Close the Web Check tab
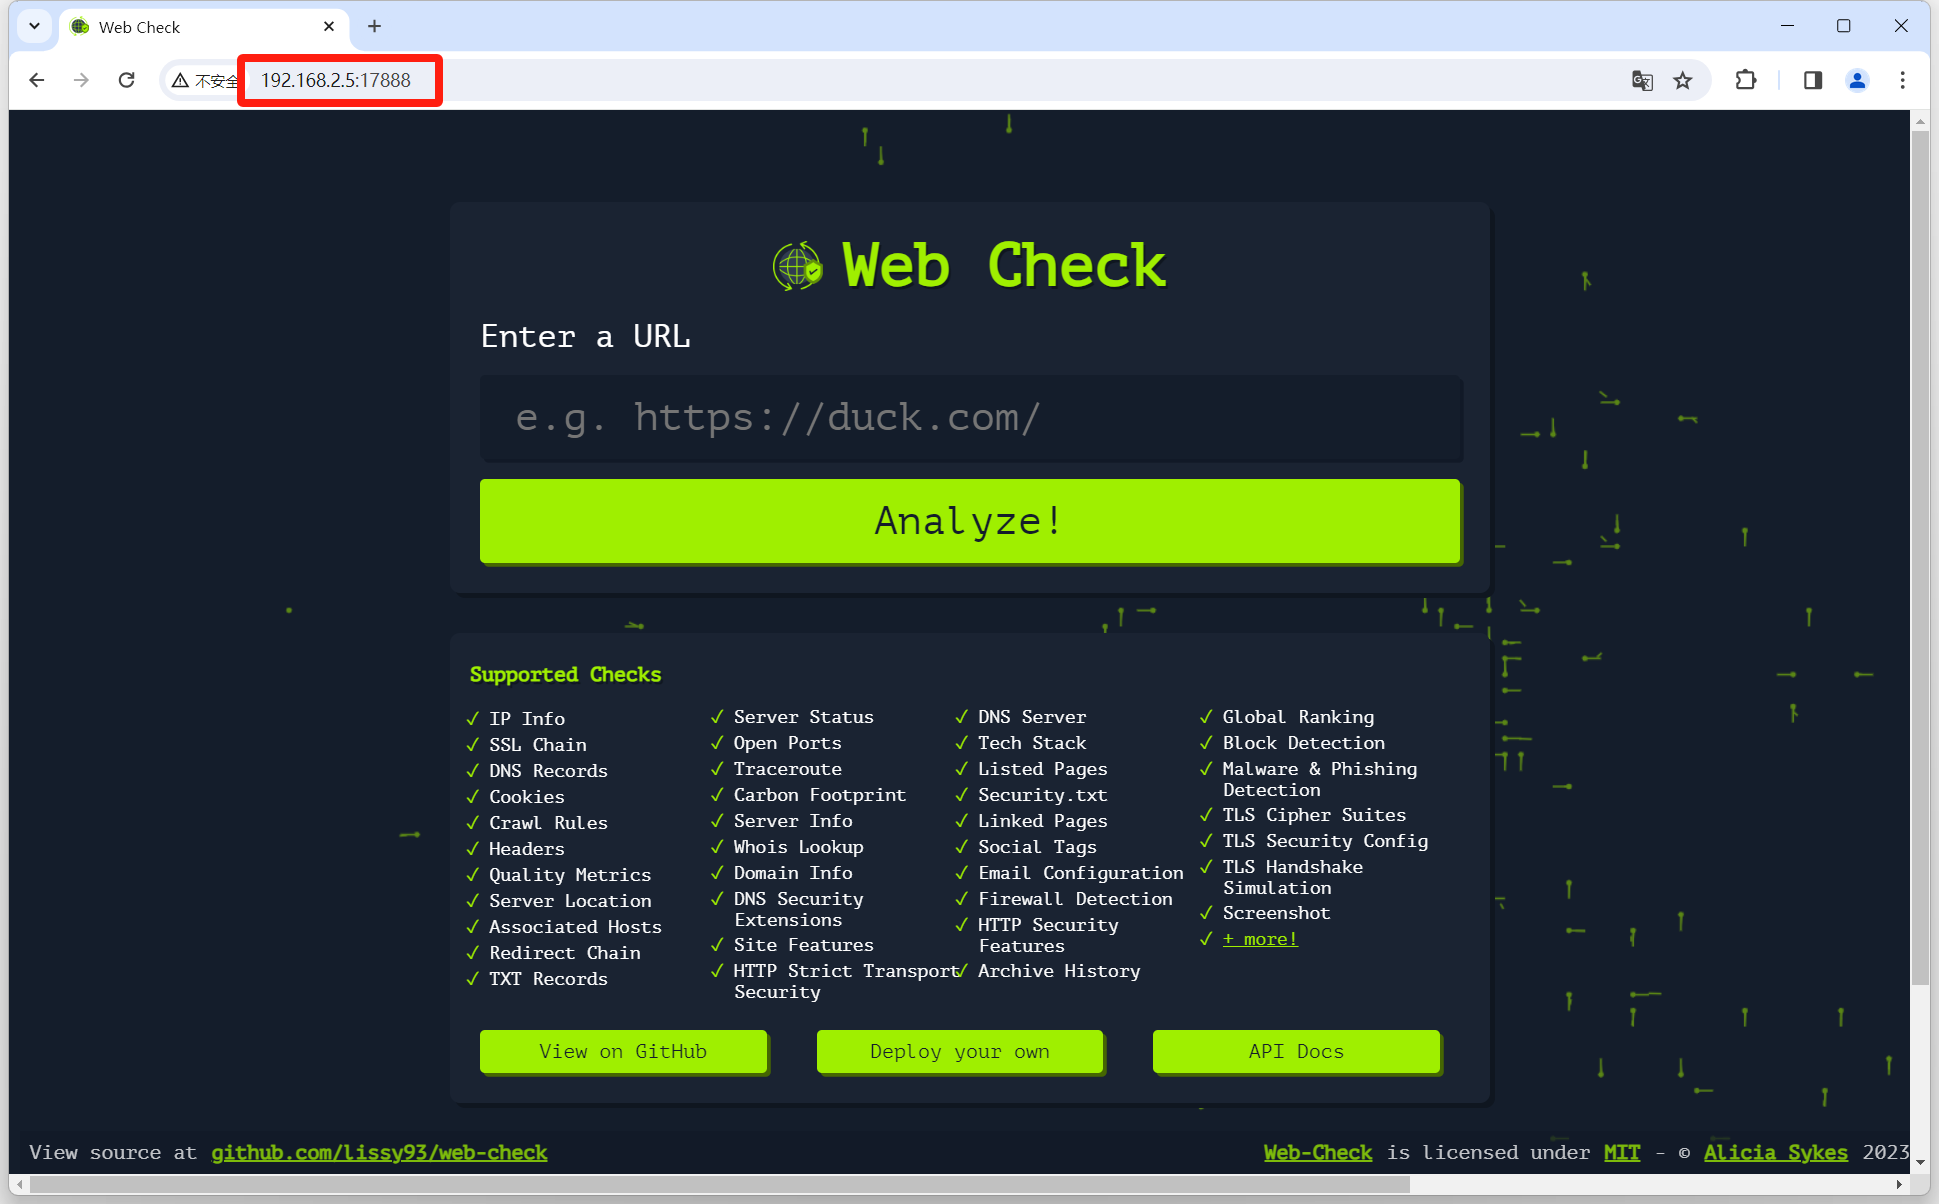The height and width of the screenshot is (1204, 1939). tap(329, 26)
